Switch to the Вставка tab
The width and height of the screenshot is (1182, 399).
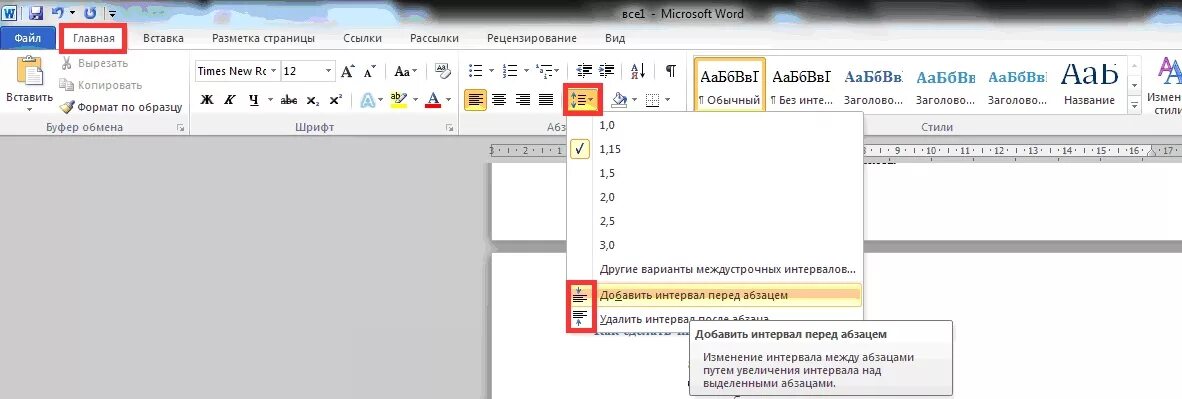pos(164,38)
